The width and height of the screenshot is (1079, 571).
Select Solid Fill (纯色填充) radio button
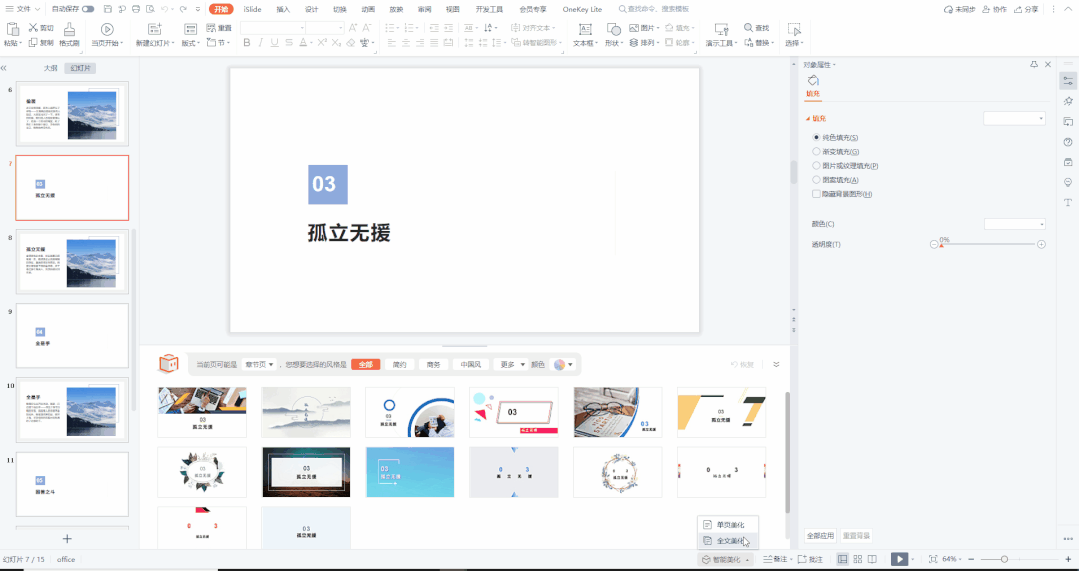pyautogui.click(x=816, y=138)
